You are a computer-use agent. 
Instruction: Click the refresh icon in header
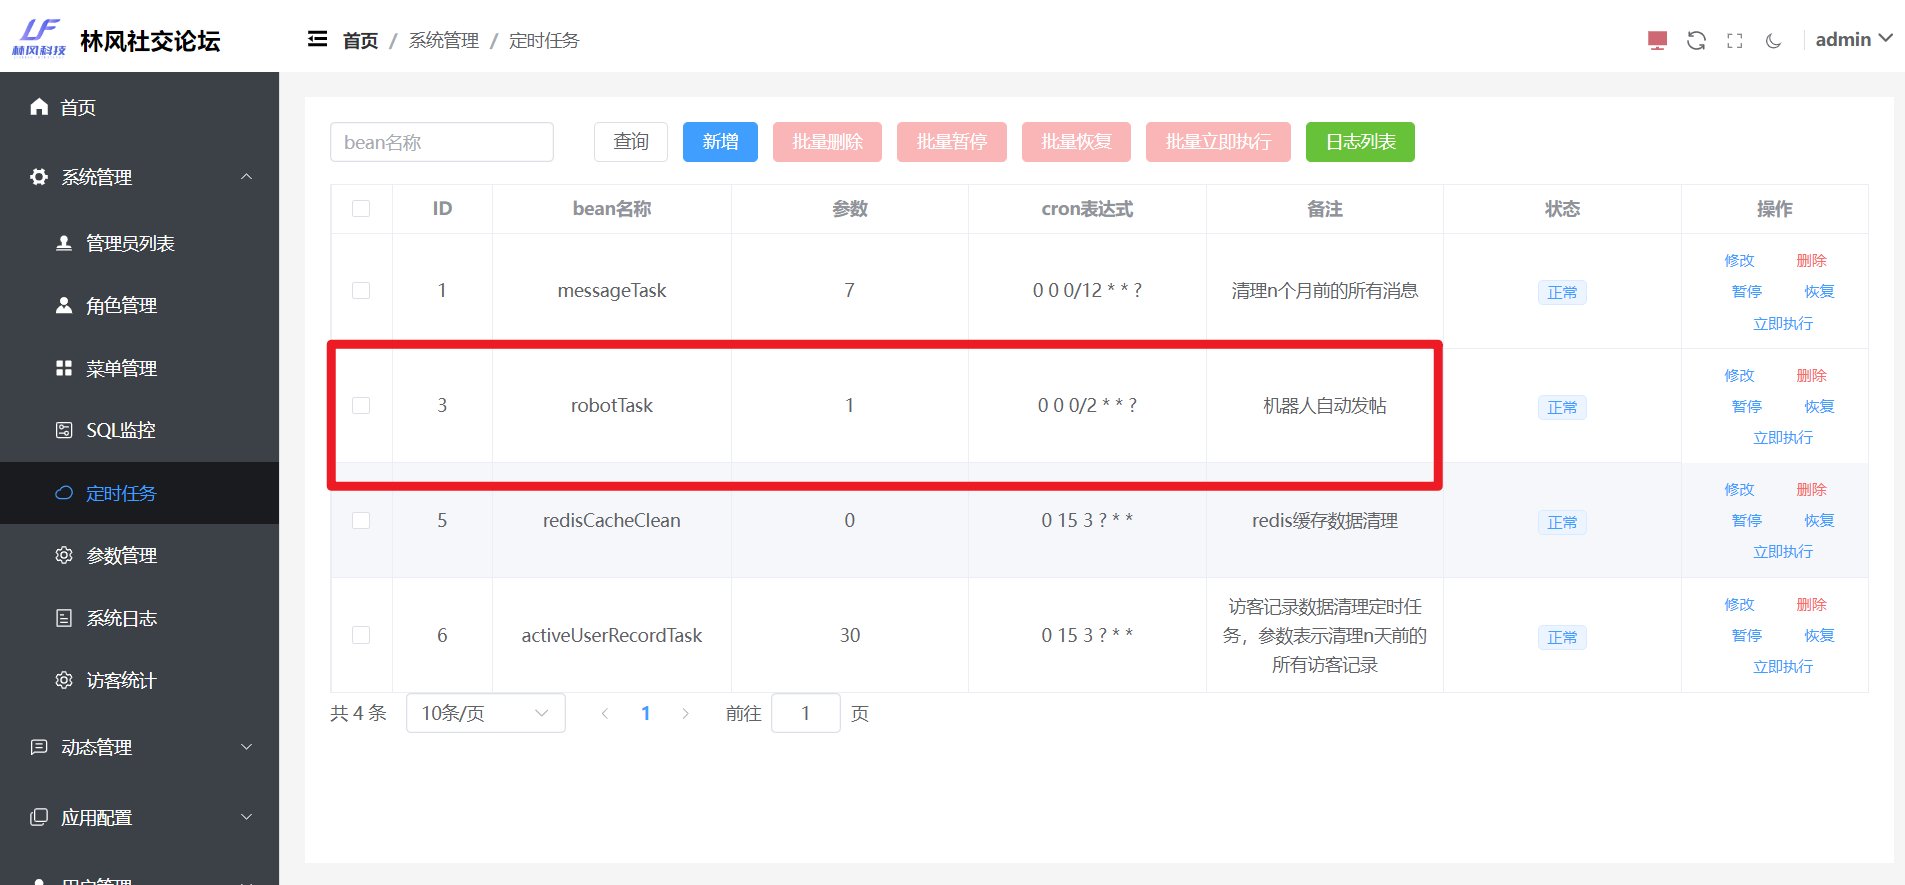[1696, 40]
